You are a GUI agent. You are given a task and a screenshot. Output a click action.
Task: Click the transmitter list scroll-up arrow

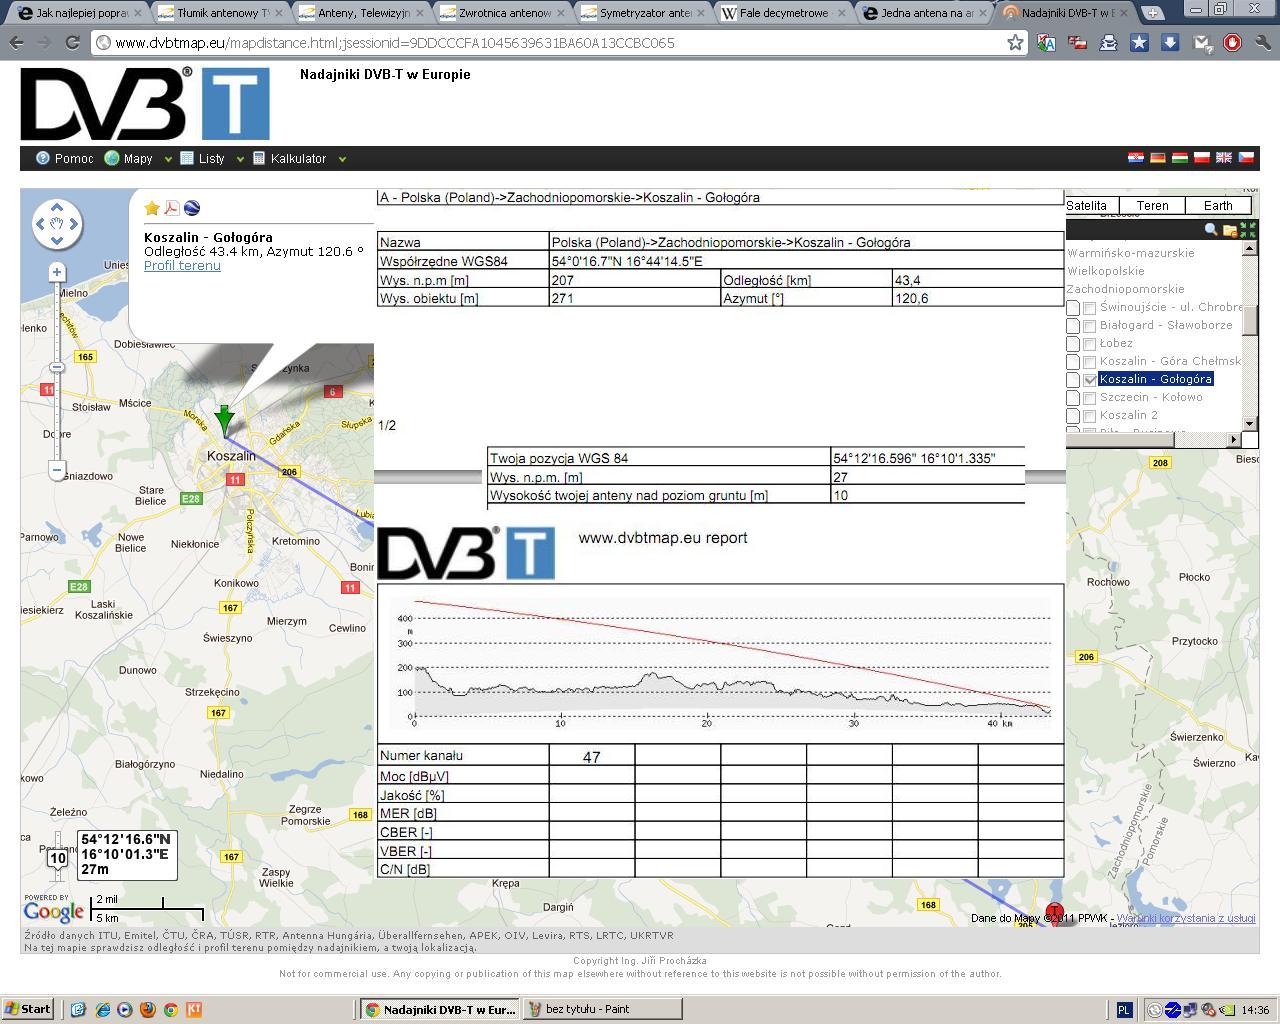coord(1249,248)
